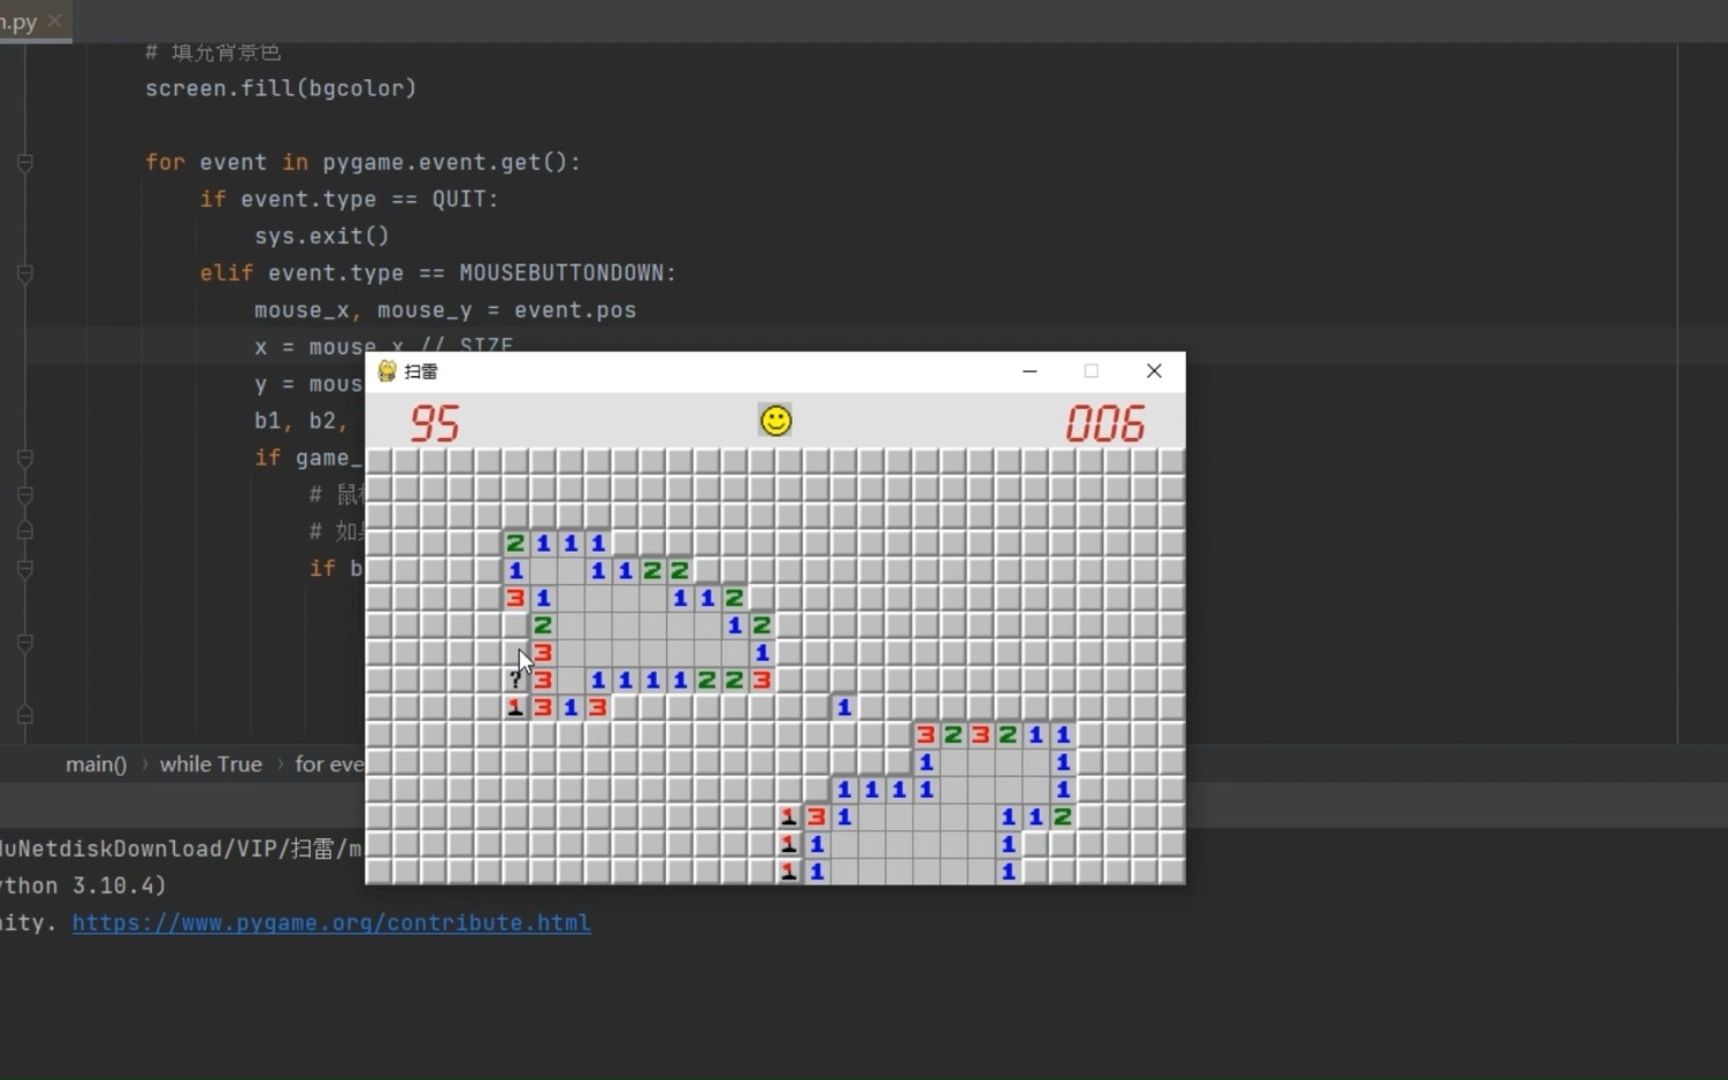
Task: Collapse the 'if b' code block
Action: pyautogui.click(x=26, y=569)
